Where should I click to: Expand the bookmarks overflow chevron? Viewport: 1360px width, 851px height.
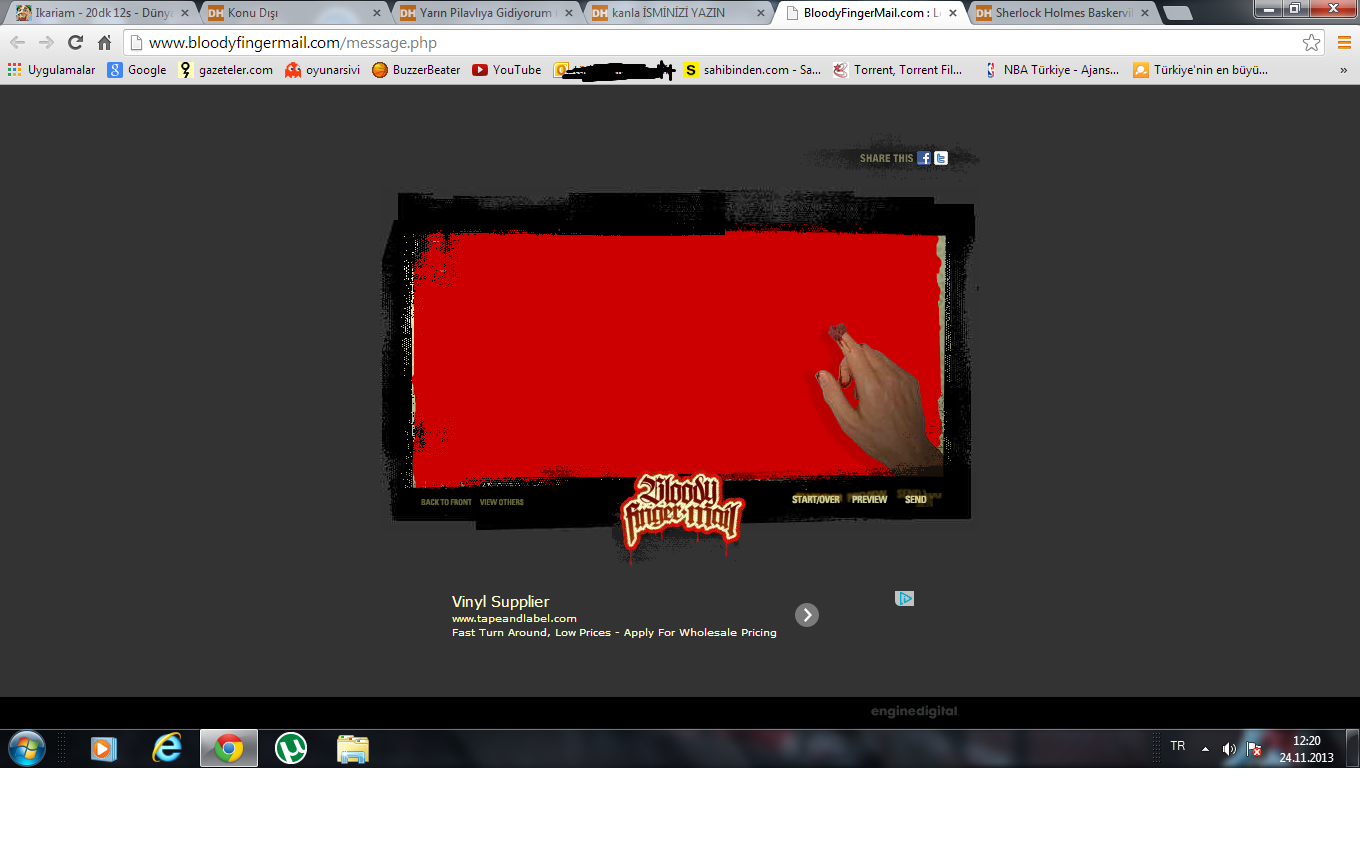coord(1343,70)
